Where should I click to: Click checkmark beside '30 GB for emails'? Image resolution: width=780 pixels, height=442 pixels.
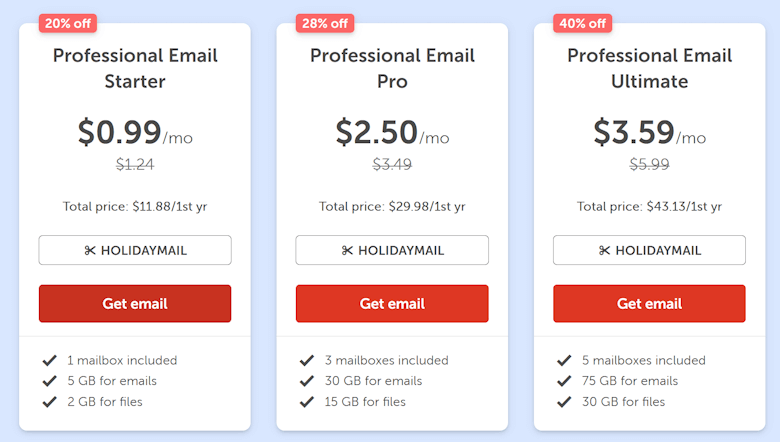tap(306, 381)
